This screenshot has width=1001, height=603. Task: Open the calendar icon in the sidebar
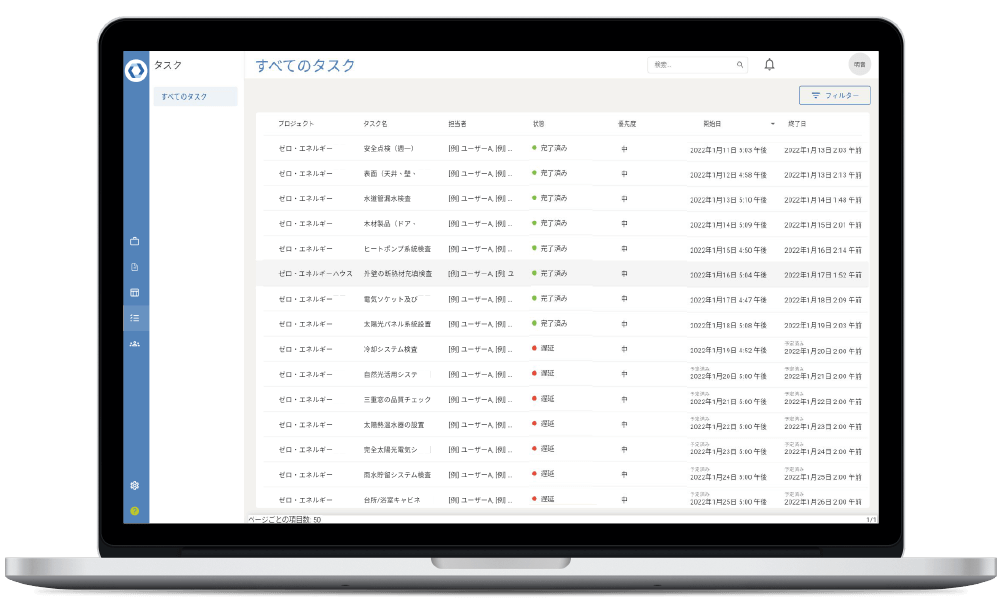[135, 292]
